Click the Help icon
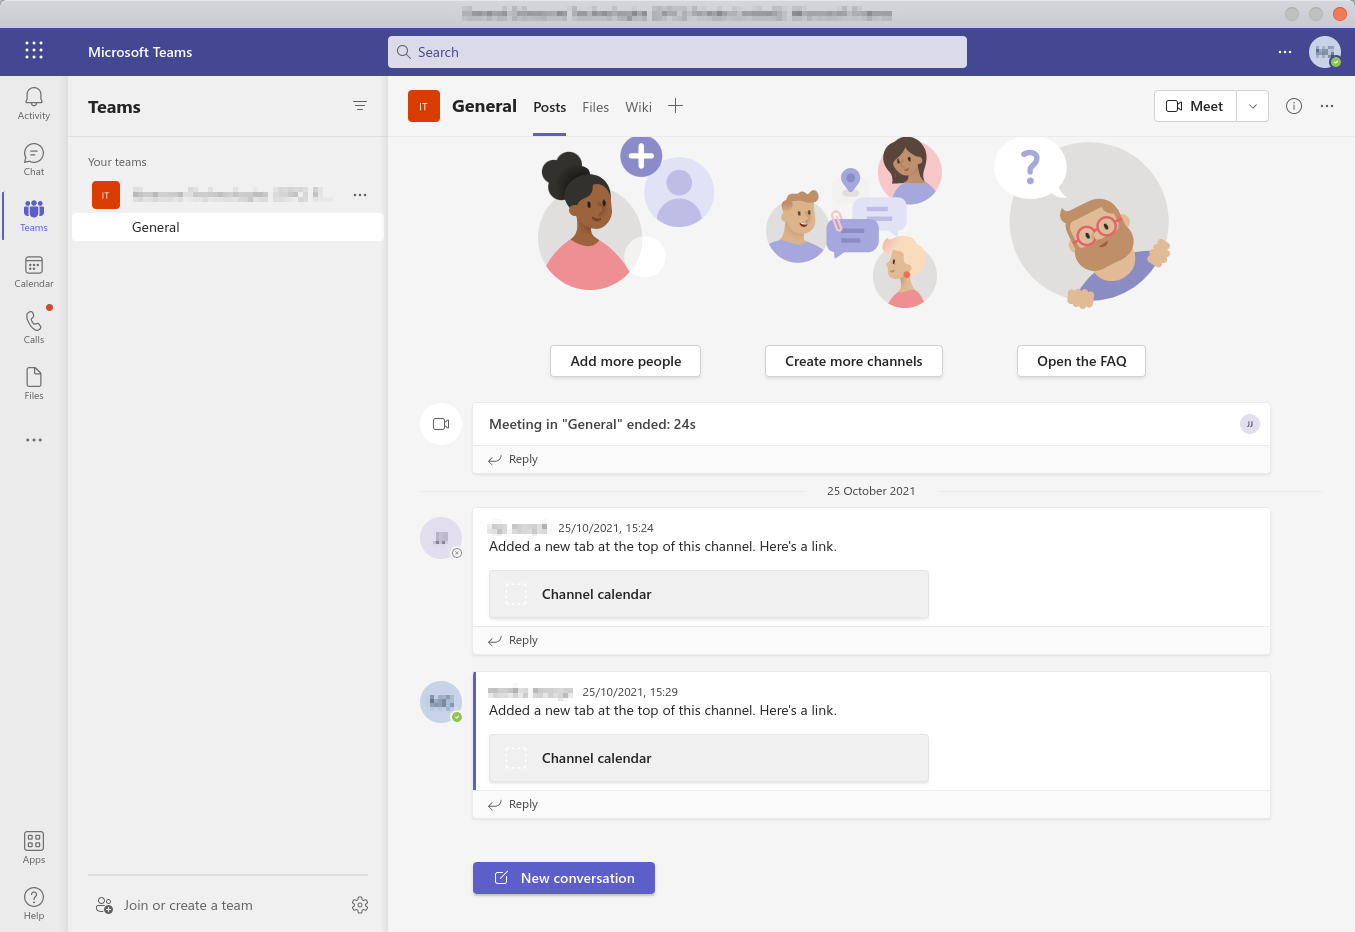The width and height of the screenshot is (1355, 932). [34, 903]
